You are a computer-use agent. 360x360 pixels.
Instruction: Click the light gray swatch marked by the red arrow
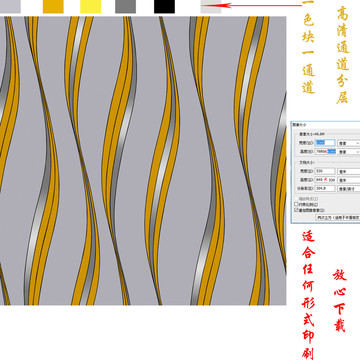pos(211,7)
